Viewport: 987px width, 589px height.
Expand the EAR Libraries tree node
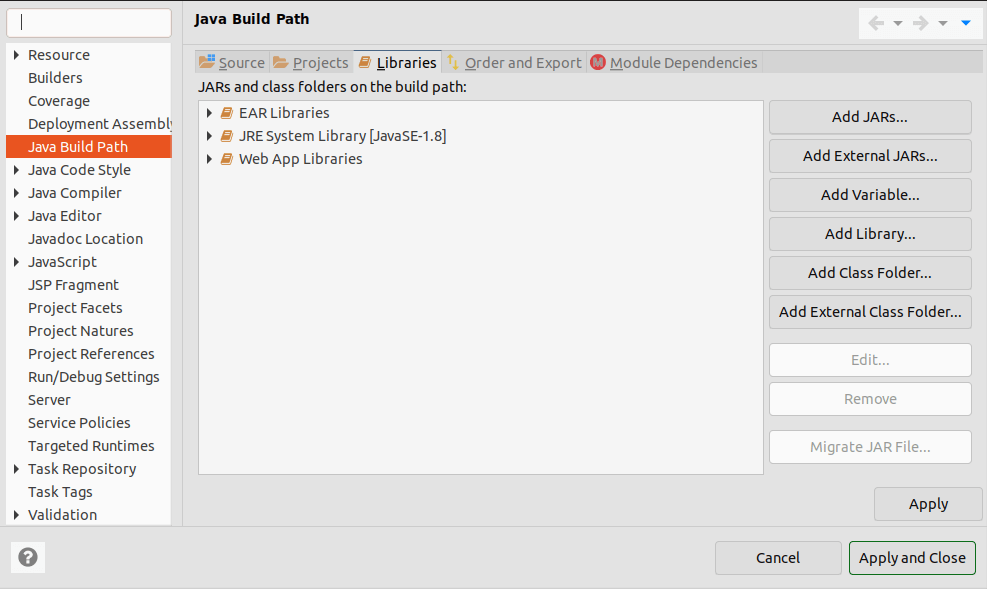click(x=209, y=113)
